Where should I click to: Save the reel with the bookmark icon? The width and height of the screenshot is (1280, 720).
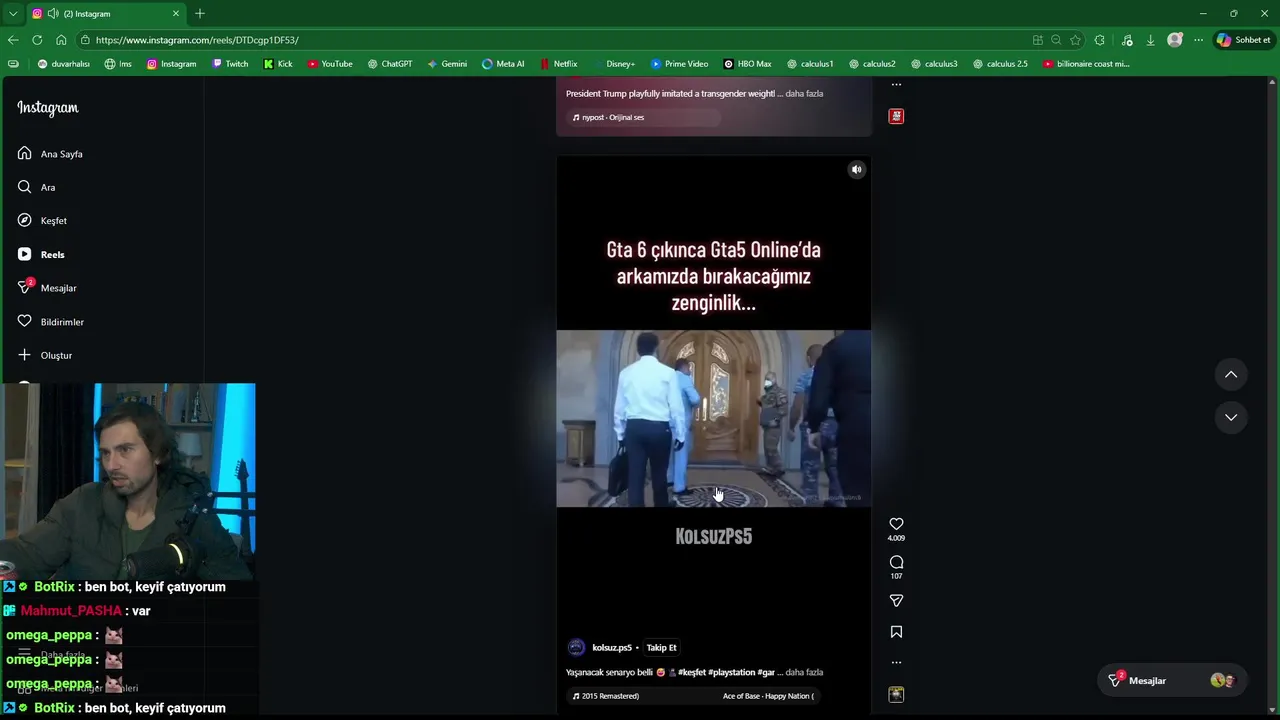[896, 632]
